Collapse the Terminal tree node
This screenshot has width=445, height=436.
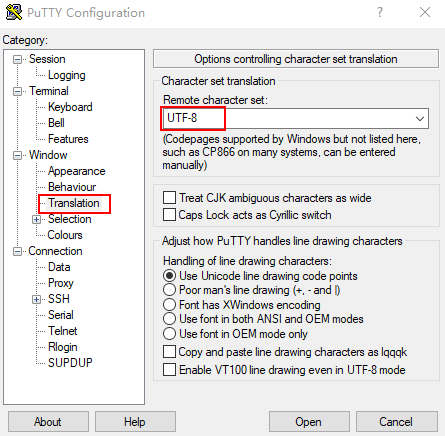click(x=17, y=92)
